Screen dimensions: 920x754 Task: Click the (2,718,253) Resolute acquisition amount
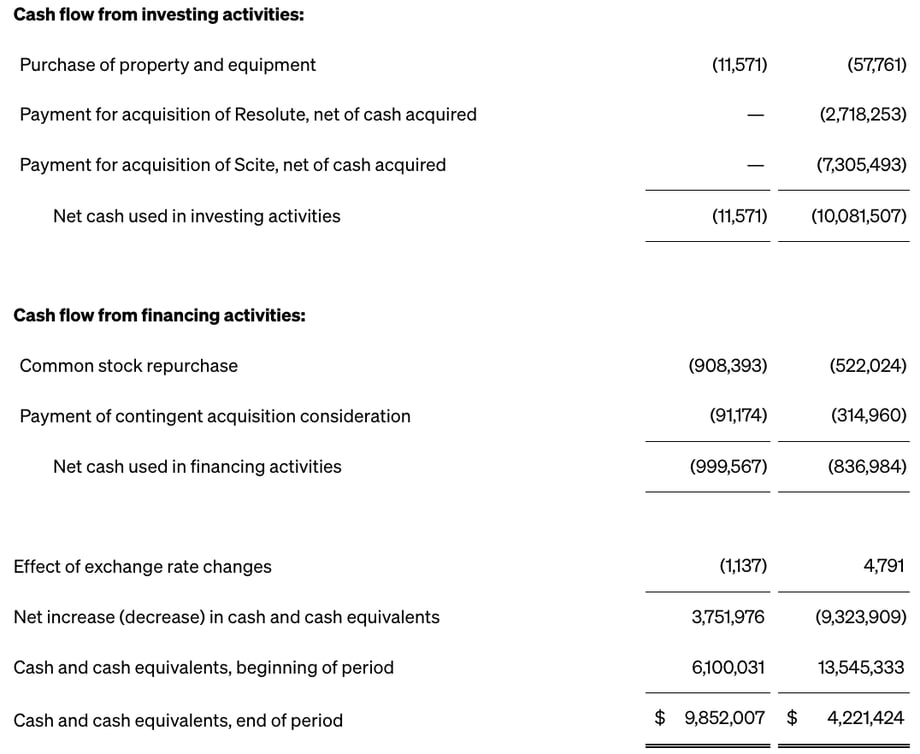pyautogui.click(x=862, y=115)
